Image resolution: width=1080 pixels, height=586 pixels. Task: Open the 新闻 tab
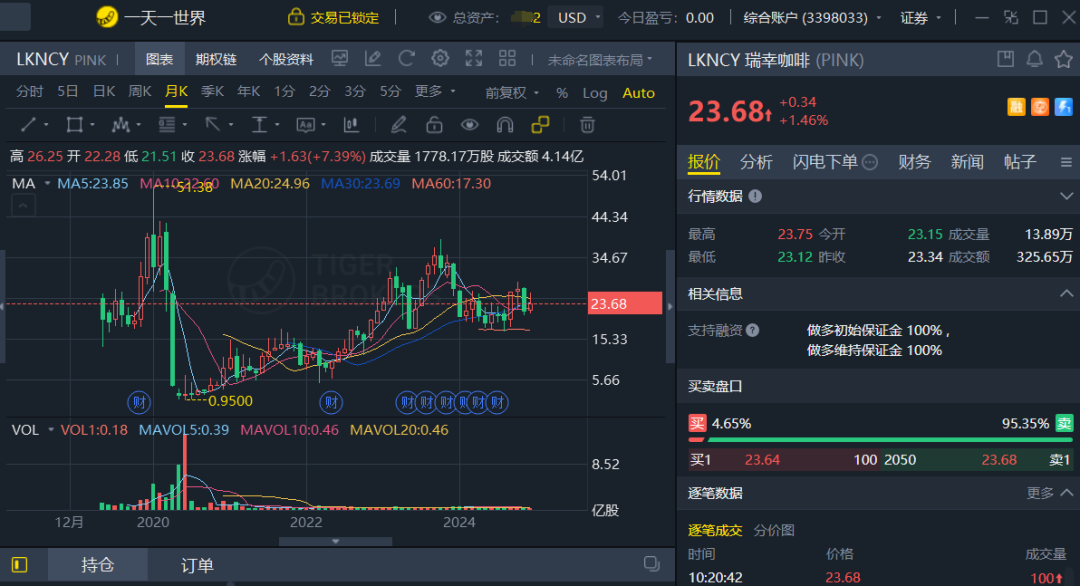coord(967,162)
